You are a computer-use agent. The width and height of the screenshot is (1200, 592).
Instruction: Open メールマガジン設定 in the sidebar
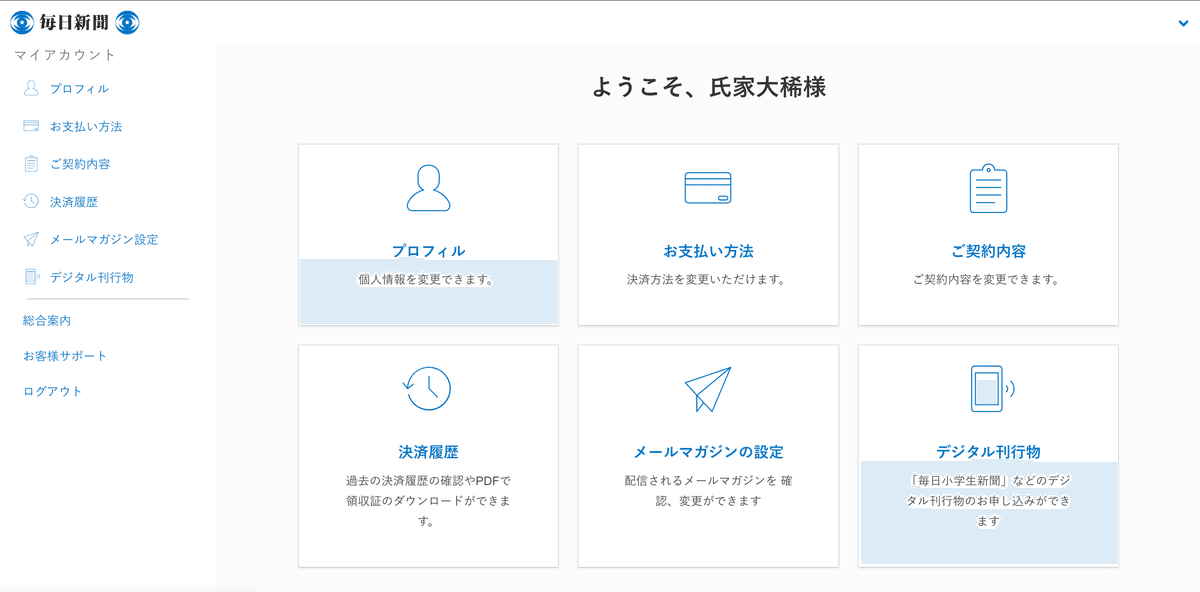tap(104, 240)
